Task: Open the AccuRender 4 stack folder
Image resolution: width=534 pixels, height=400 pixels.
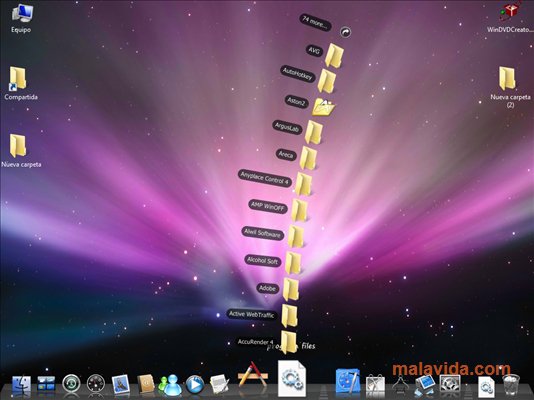Action: 288,342
